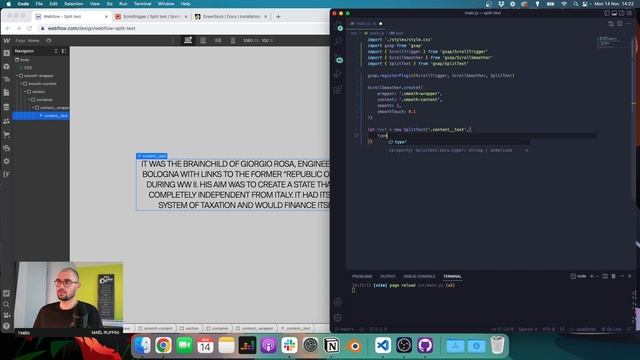Open the Assets panel in Webflow sidebar

coord(7,148)
